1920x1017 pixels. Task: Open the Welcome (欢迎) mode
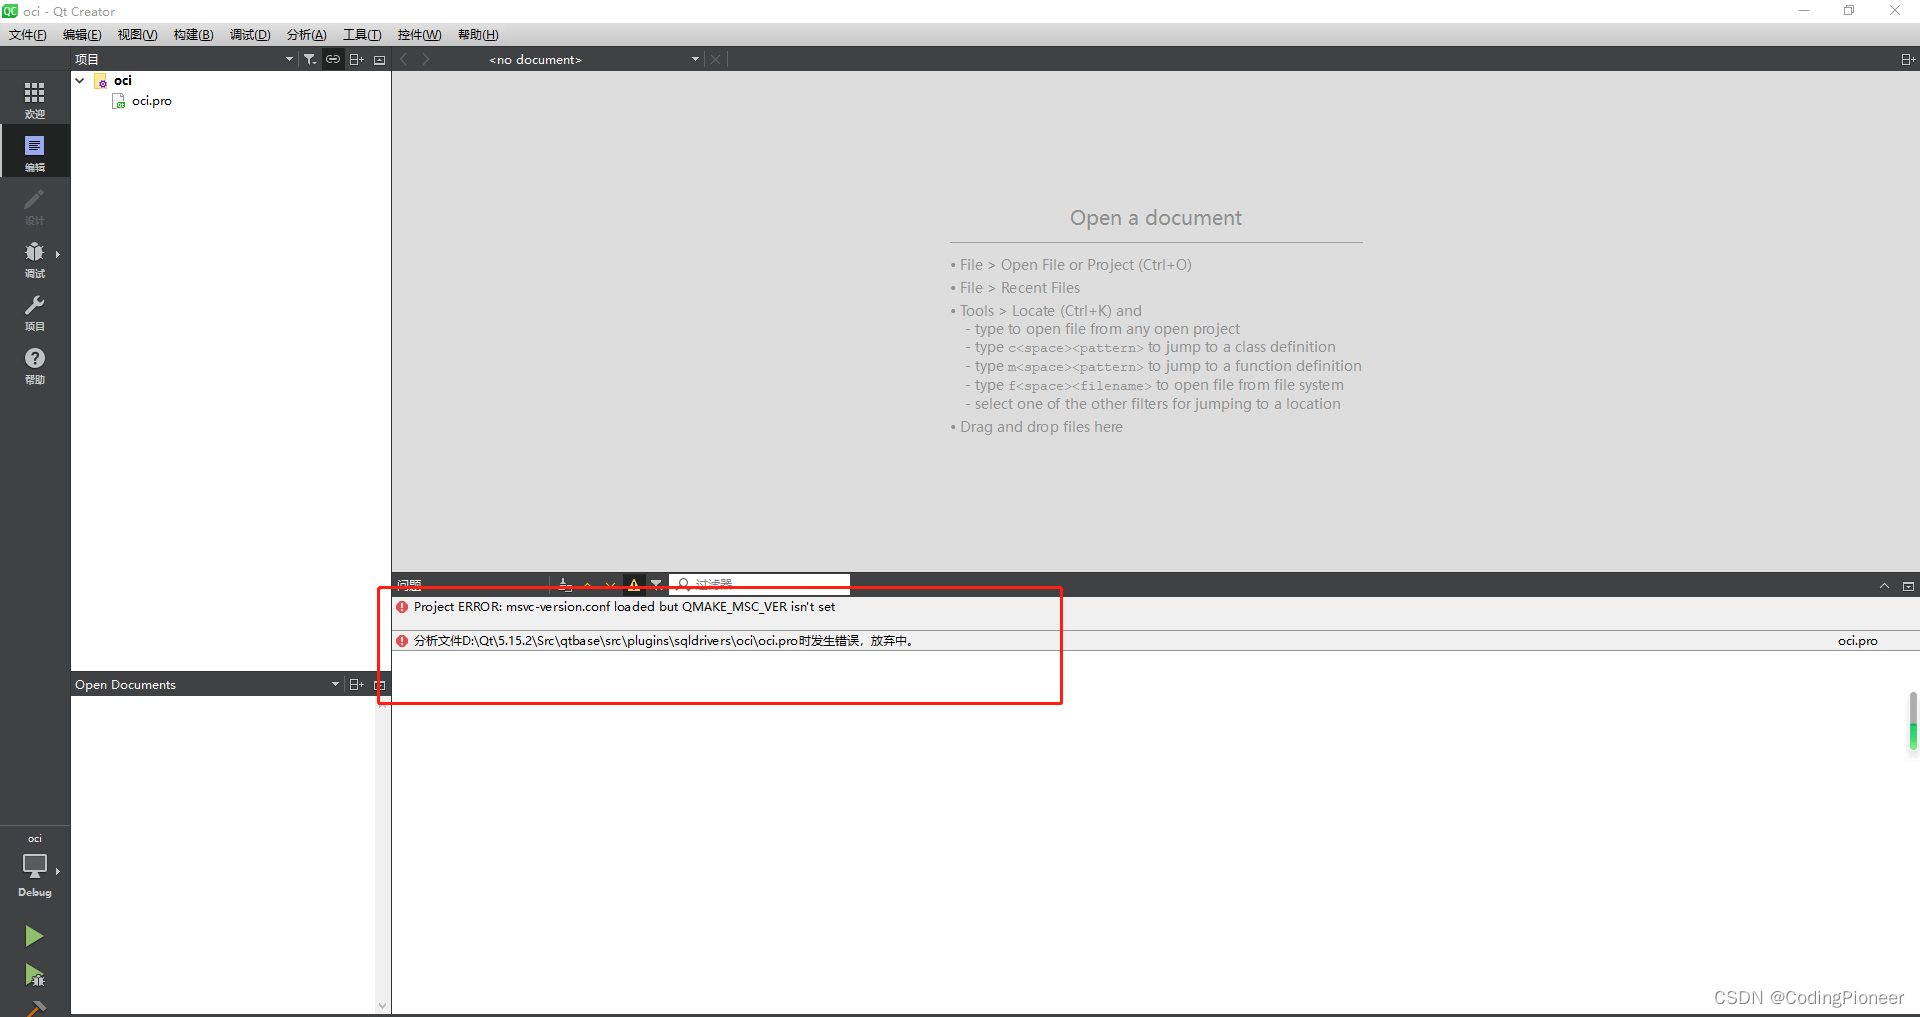[x=35, y=99]
